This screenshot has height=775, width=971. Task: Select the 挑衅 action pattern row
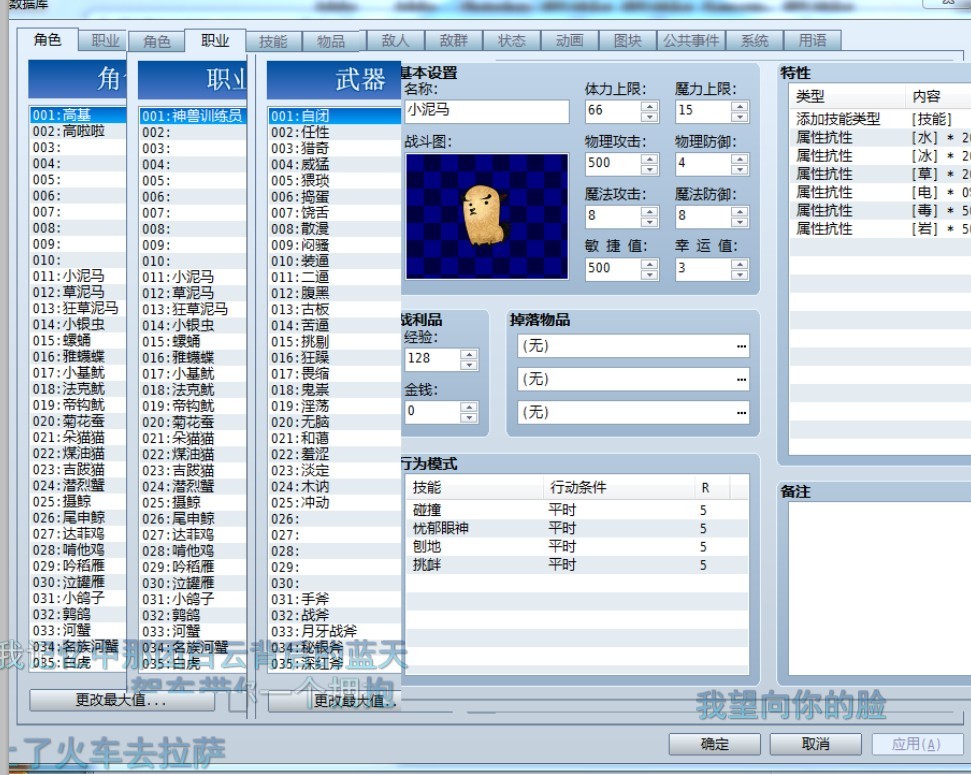pos(577,564)
